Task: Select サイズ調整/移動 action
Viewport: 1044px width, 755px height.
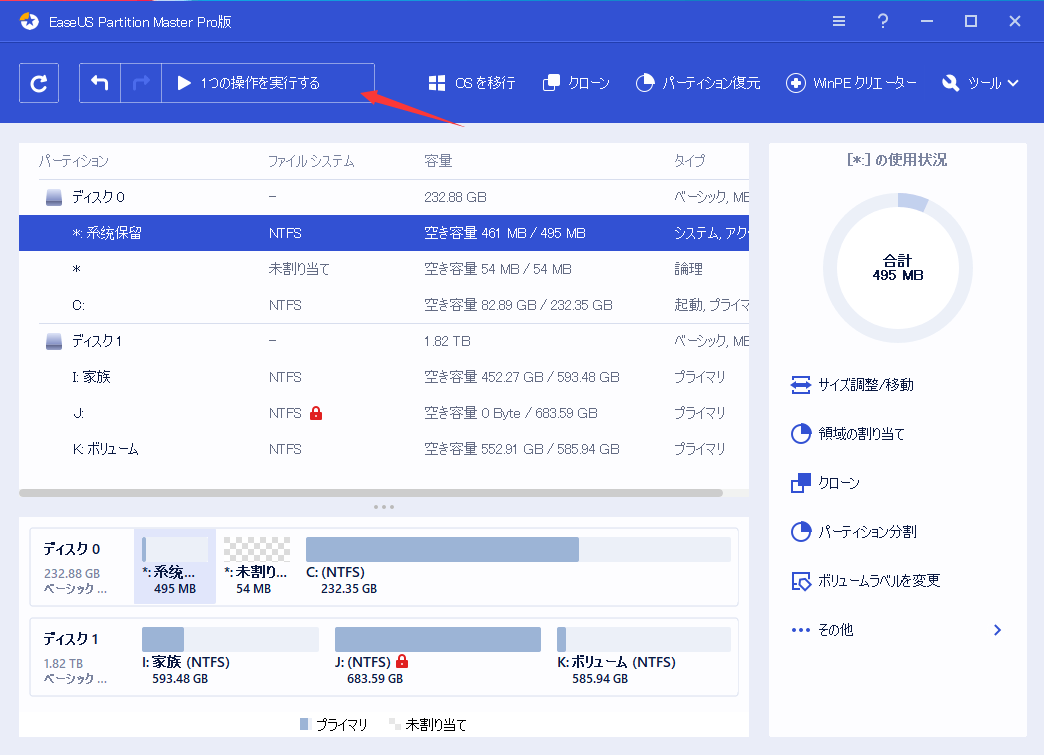Action: coord(852,385)
